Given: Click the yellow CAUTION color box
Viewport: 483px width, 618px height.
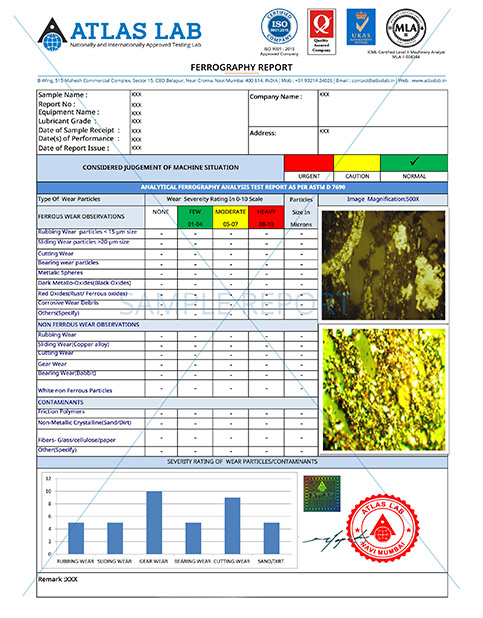Looking at the screenshot, I should pyautogui.click(x=357, y=163).
